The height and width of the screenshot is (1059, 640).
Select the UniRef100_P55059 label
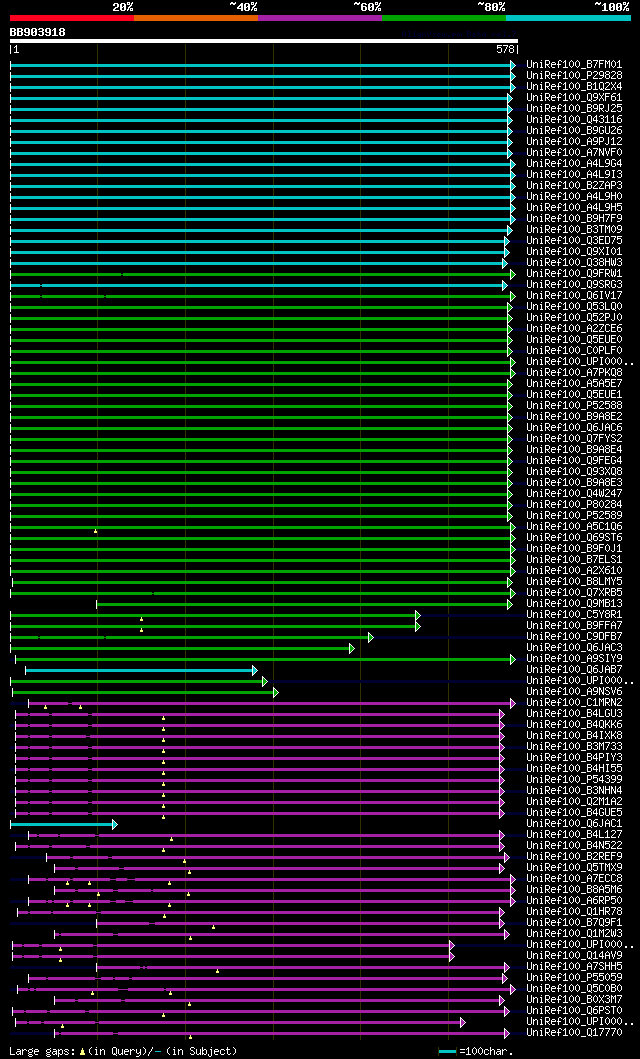pos(574,978)
